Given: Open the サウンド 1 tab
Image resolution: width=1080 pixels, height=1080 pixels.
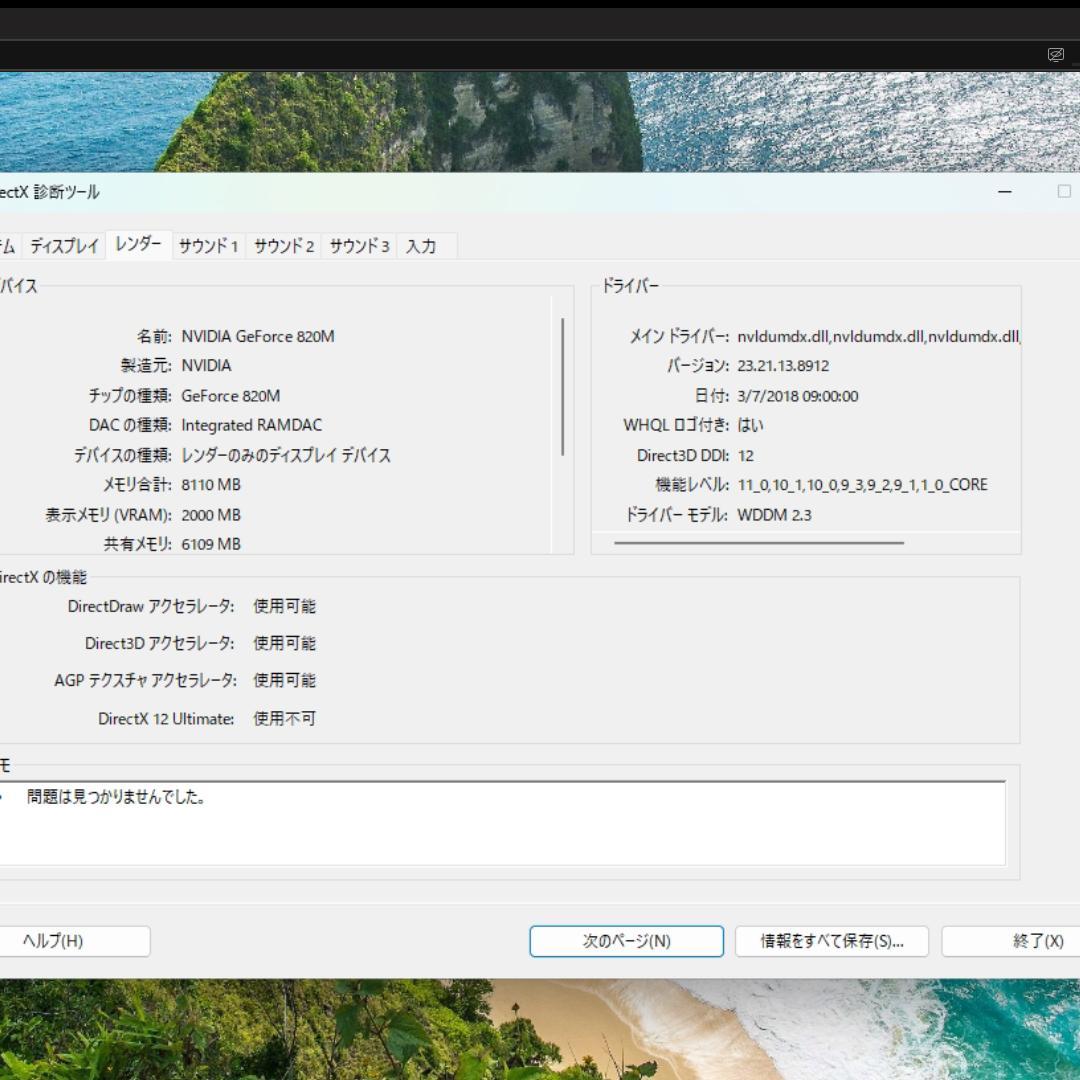Looking at the screenshot, I should (208, 246).
